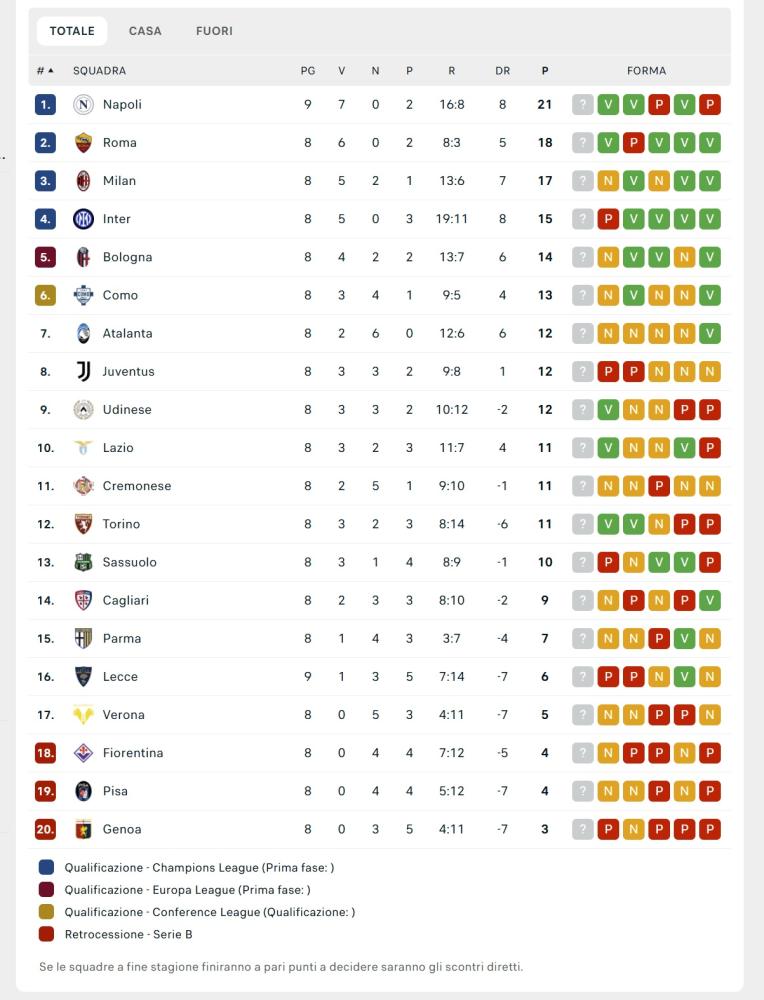Switch to the CASA tab
This screenshot has width=764, height=1000.
(x=145, y=31)
